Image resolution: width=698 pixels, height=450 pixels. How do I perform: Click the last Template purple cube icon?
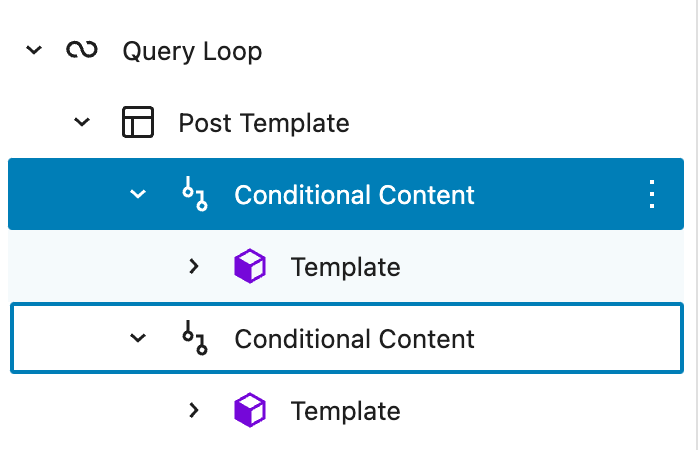250,410
